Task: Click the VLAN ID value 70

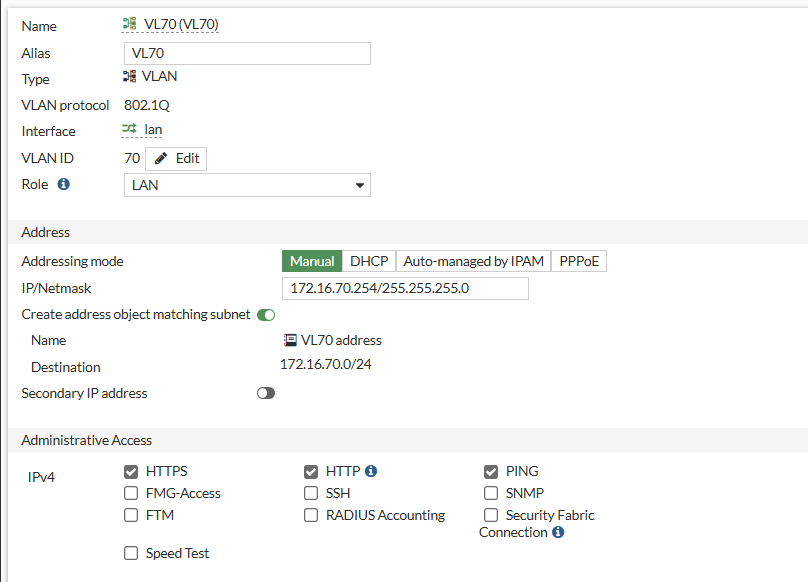Action: pos(132,158)
